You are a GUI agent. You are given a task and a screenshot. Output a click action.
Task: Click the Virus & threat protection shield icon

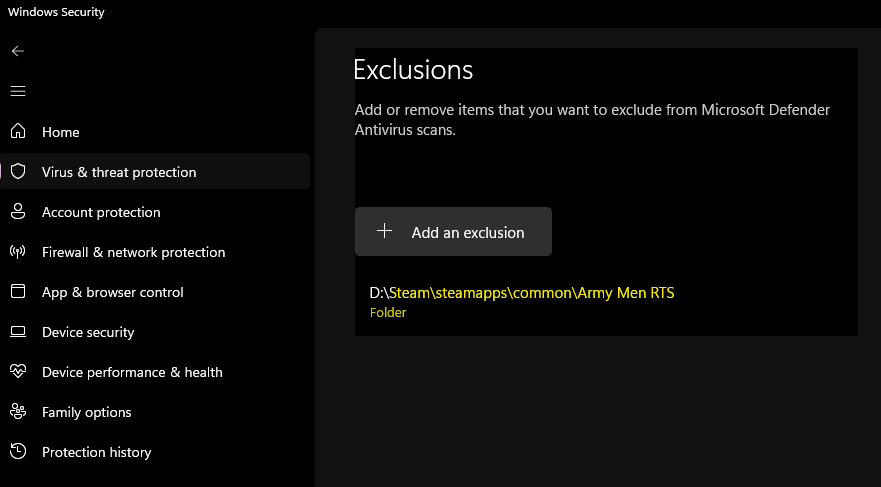(17, 172)
